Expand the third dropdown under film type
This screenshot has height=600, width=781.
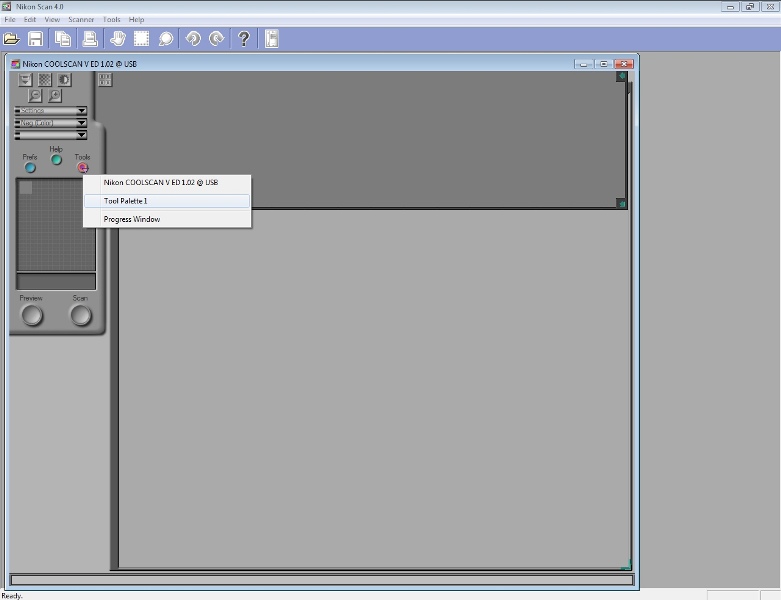[x=50, y=135]
